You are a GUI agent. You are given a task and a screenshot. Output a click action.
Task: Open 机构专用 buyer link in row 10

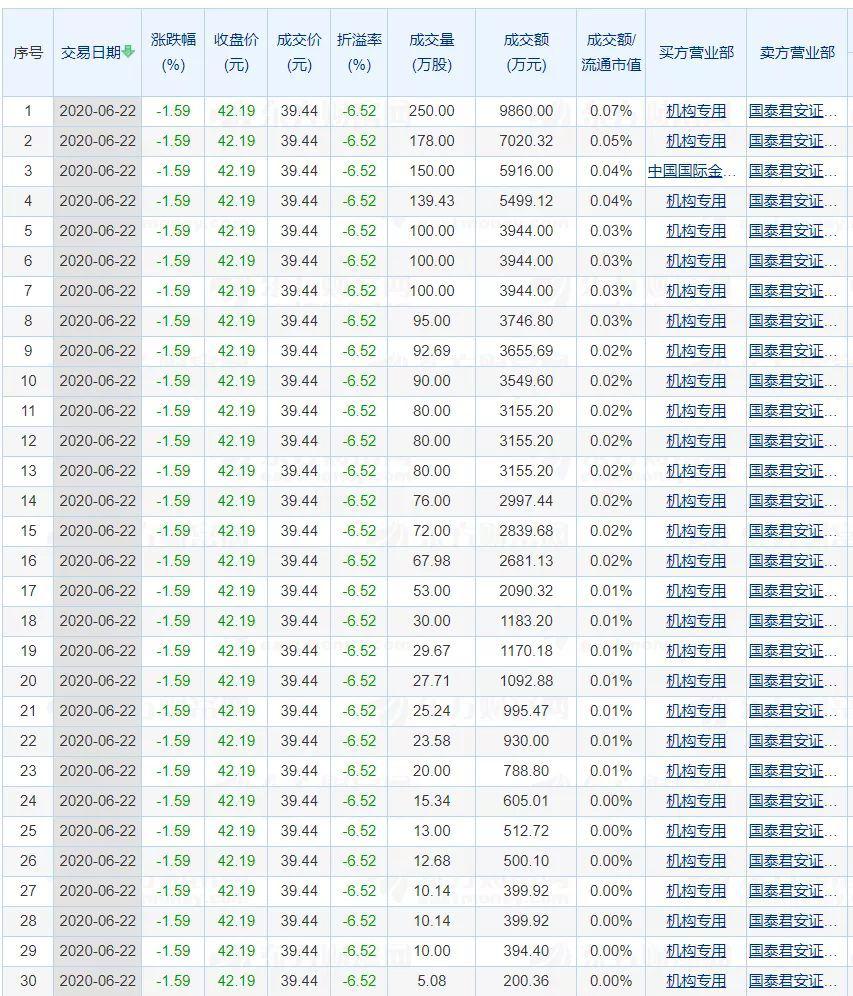[x=696, y=381]
